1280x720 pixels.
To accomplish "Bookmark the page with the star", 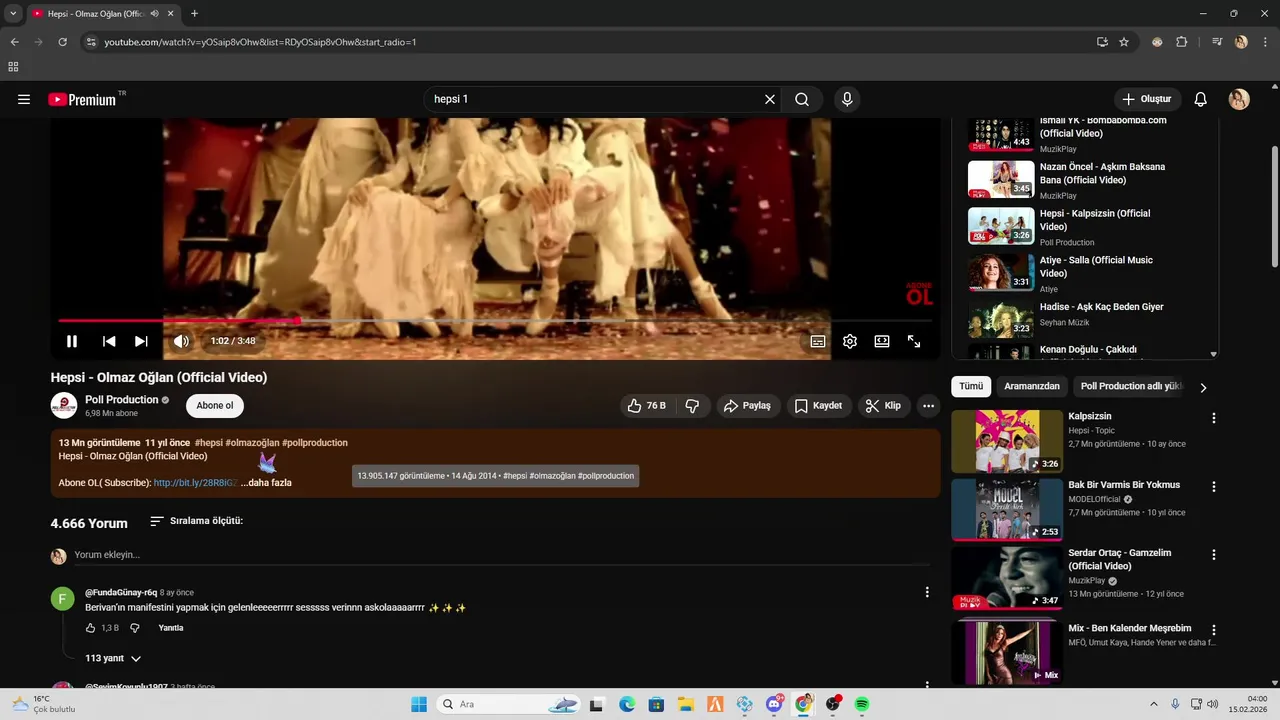I will coord(1124,42).
